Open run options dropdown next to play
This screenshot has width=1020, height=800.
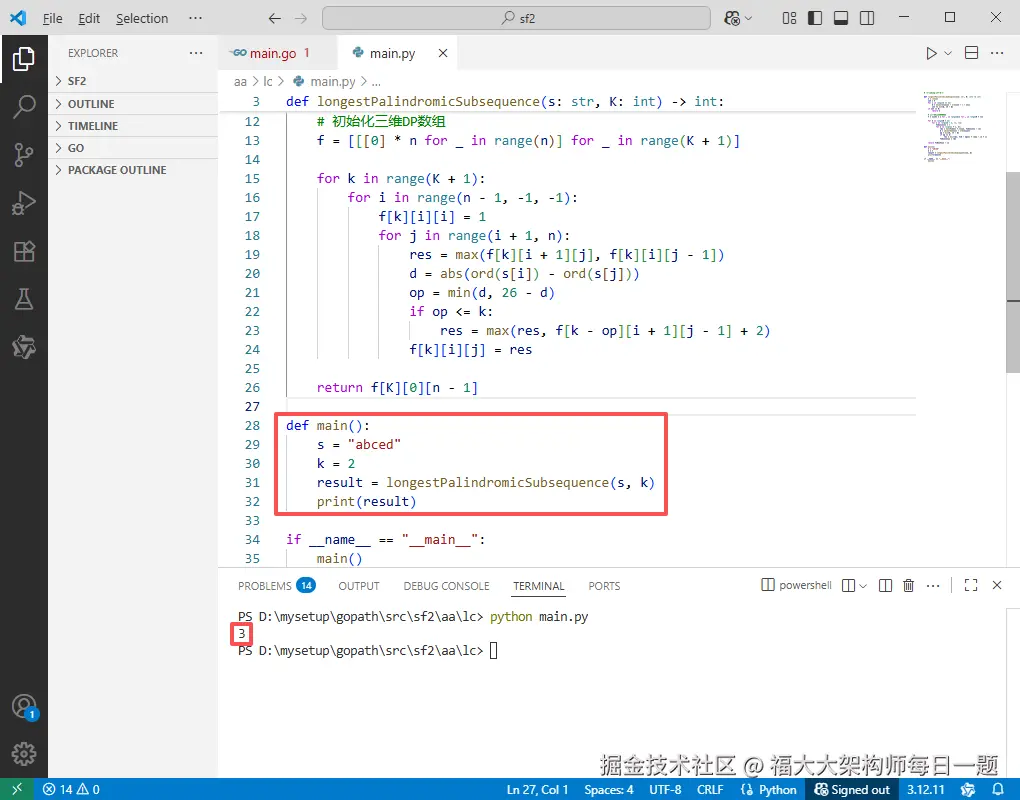tap(948, 53)
